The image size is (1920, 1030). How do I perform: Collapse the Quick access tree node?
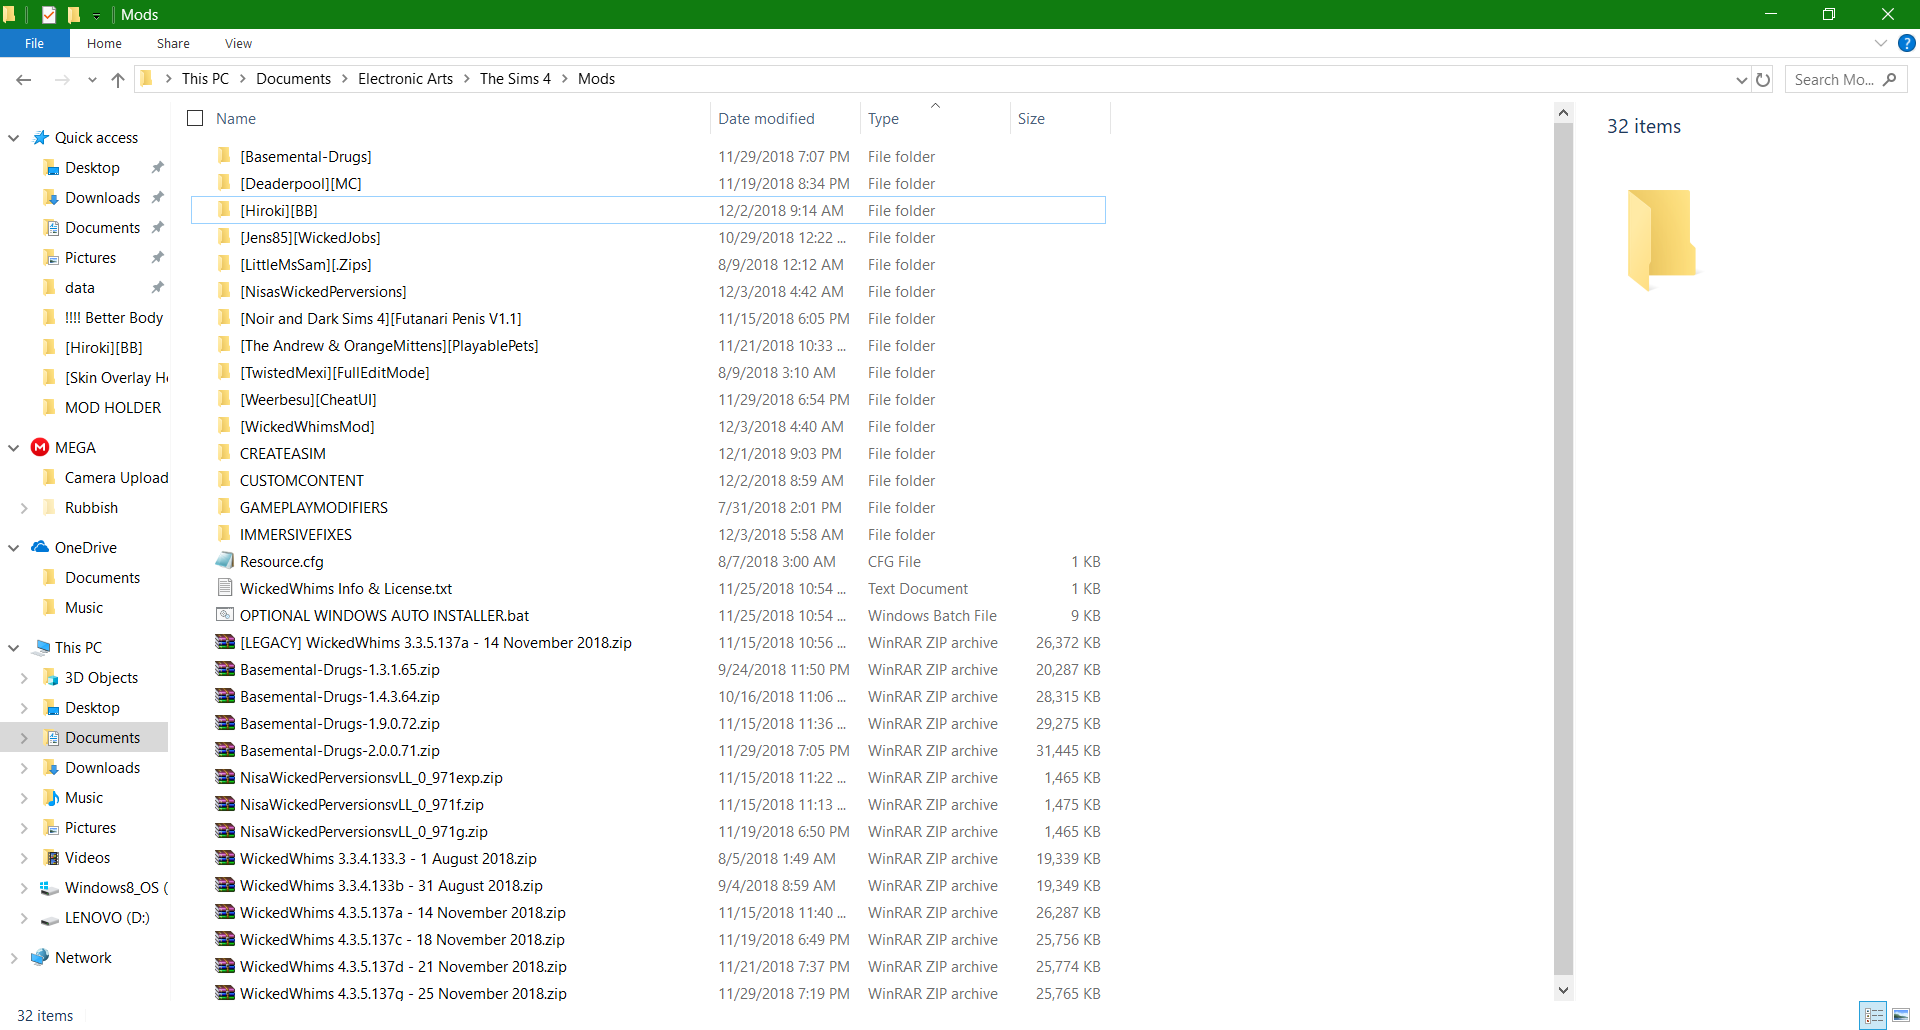[14, 138]
